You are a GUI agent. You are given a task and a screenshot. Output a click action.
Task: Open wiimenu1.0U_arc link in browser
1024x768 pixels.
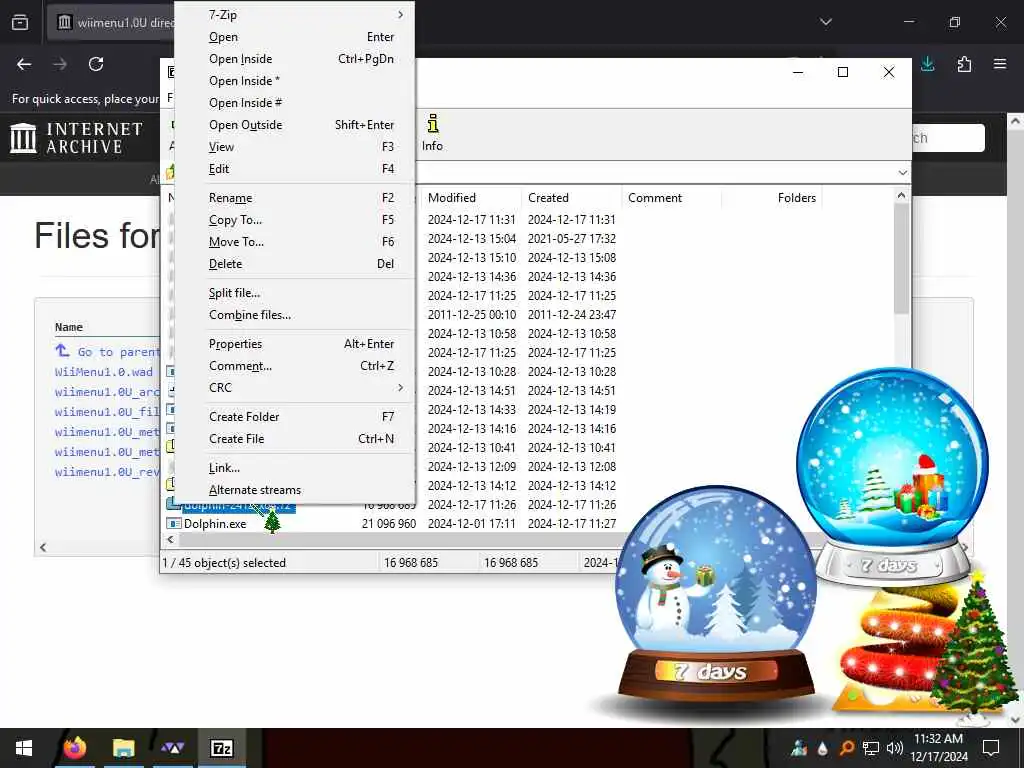[107, 392]
